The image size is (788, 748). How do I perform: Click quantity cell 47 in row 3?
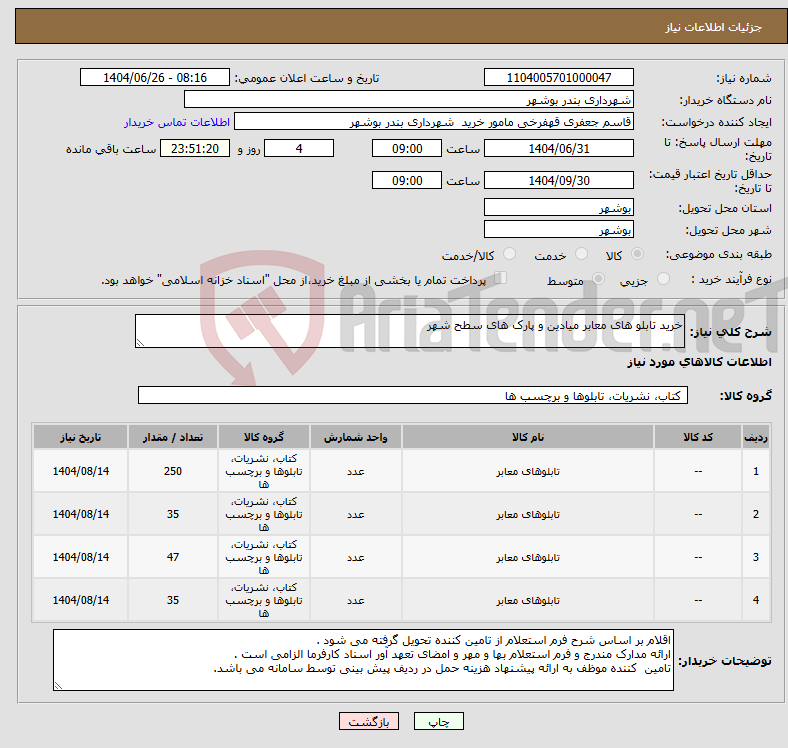point(173,557)
